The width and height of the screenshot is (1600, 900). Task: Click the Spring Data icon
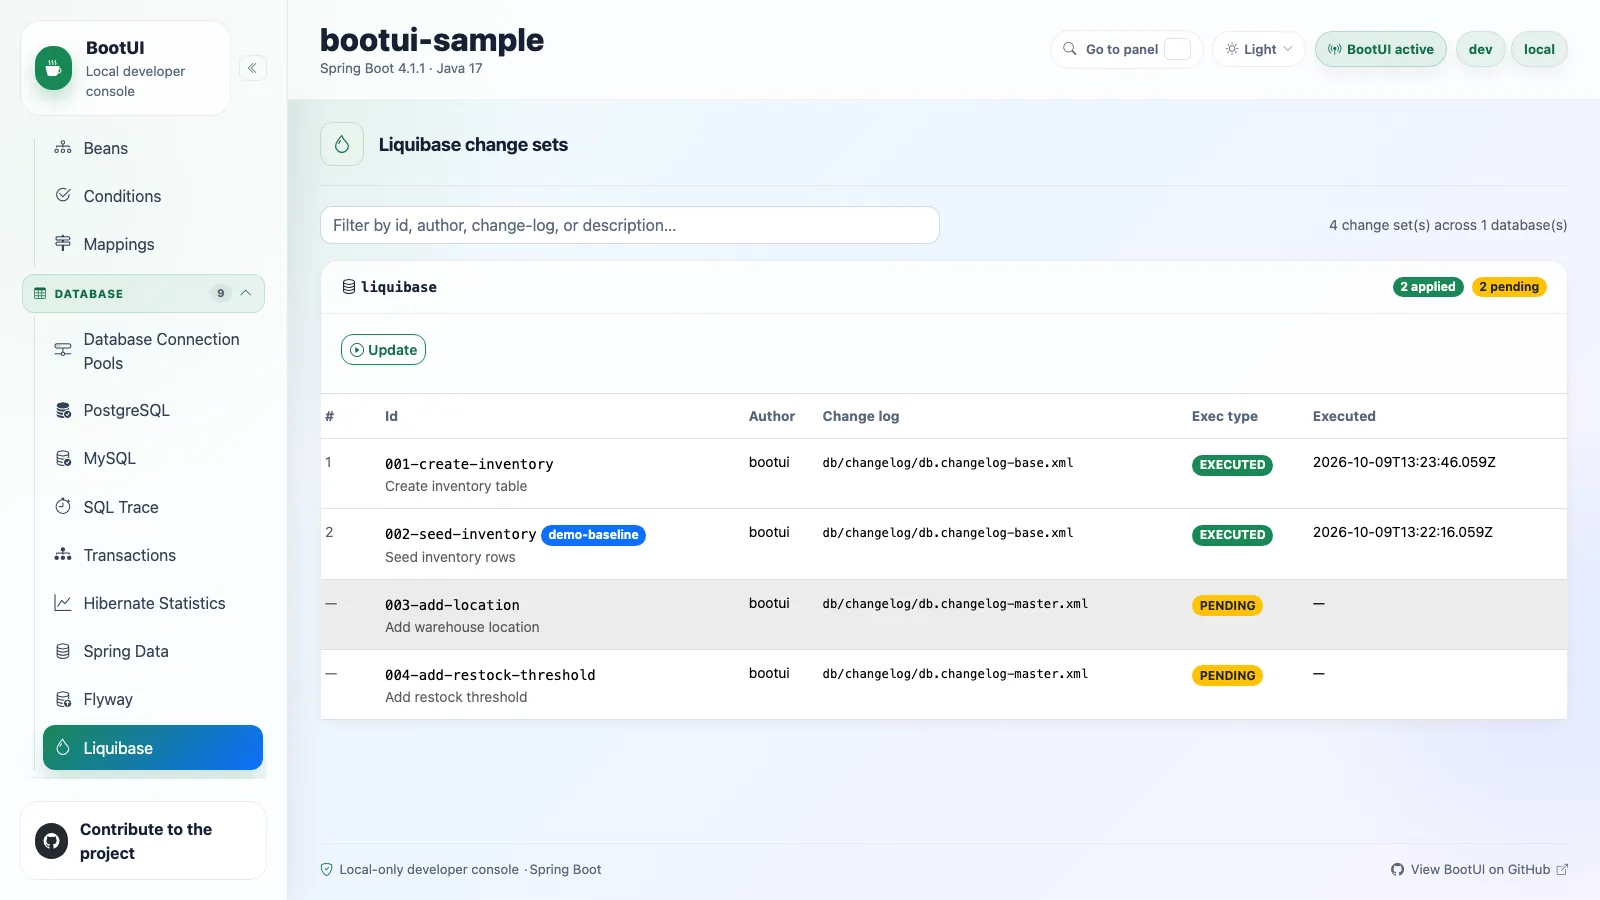[63, 651]
